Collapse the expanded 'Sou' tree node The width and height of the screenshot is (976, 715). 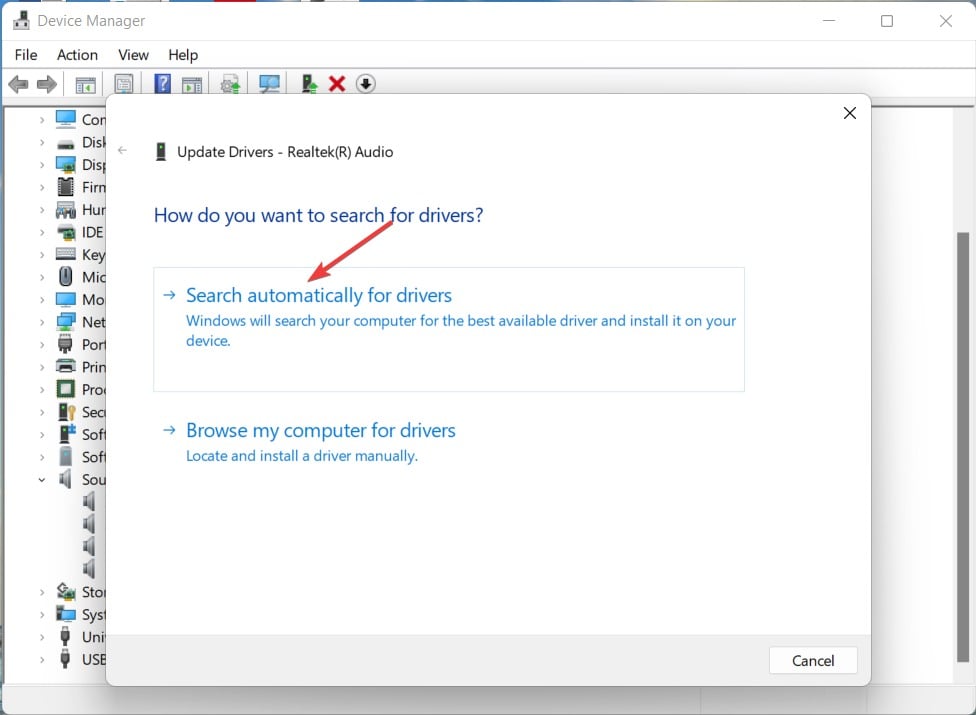42,480
